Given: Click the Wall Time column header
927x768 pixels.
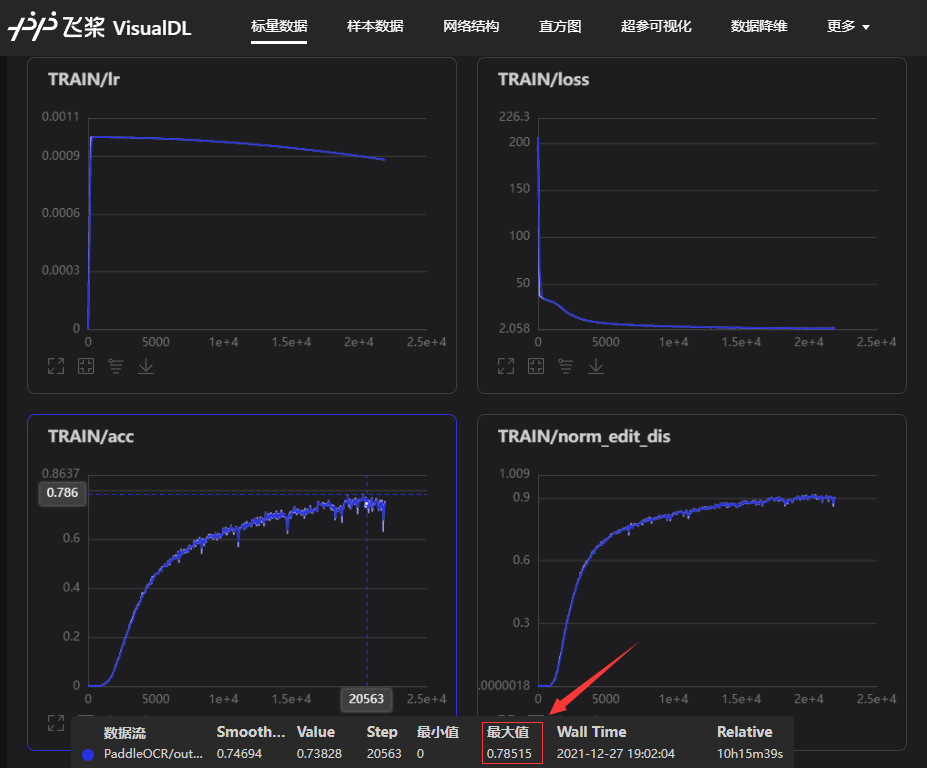Looking at the screenshot, I should (591, 732).
